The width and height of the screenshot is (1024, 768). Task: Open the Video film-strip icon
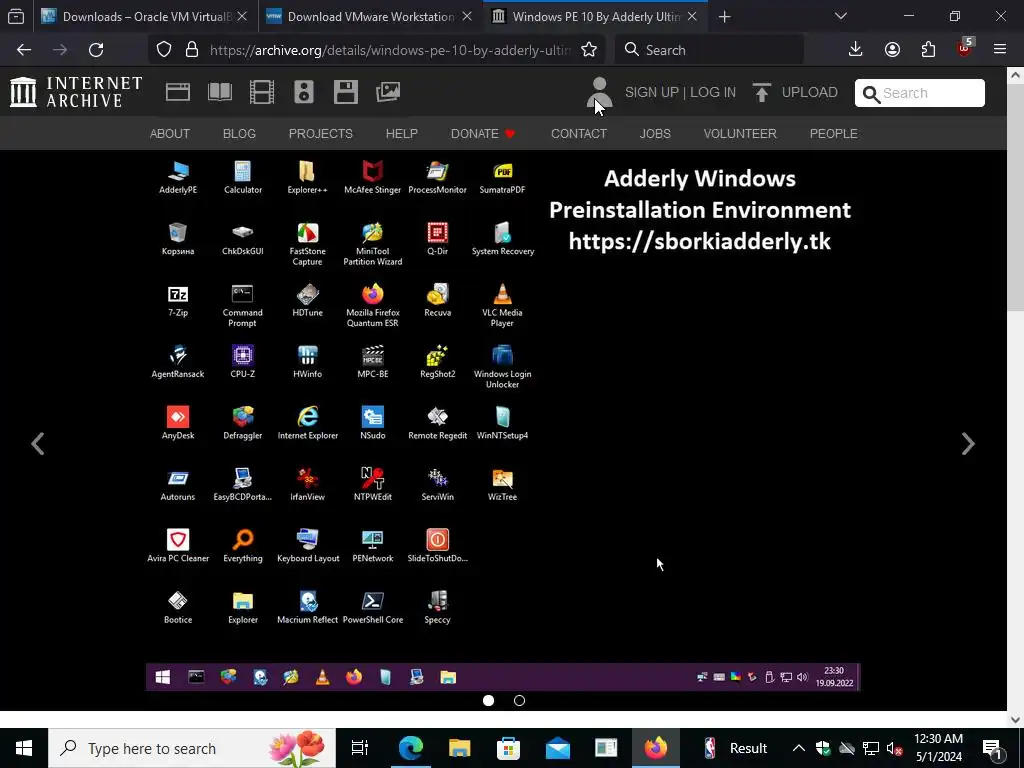coord(262,92)
